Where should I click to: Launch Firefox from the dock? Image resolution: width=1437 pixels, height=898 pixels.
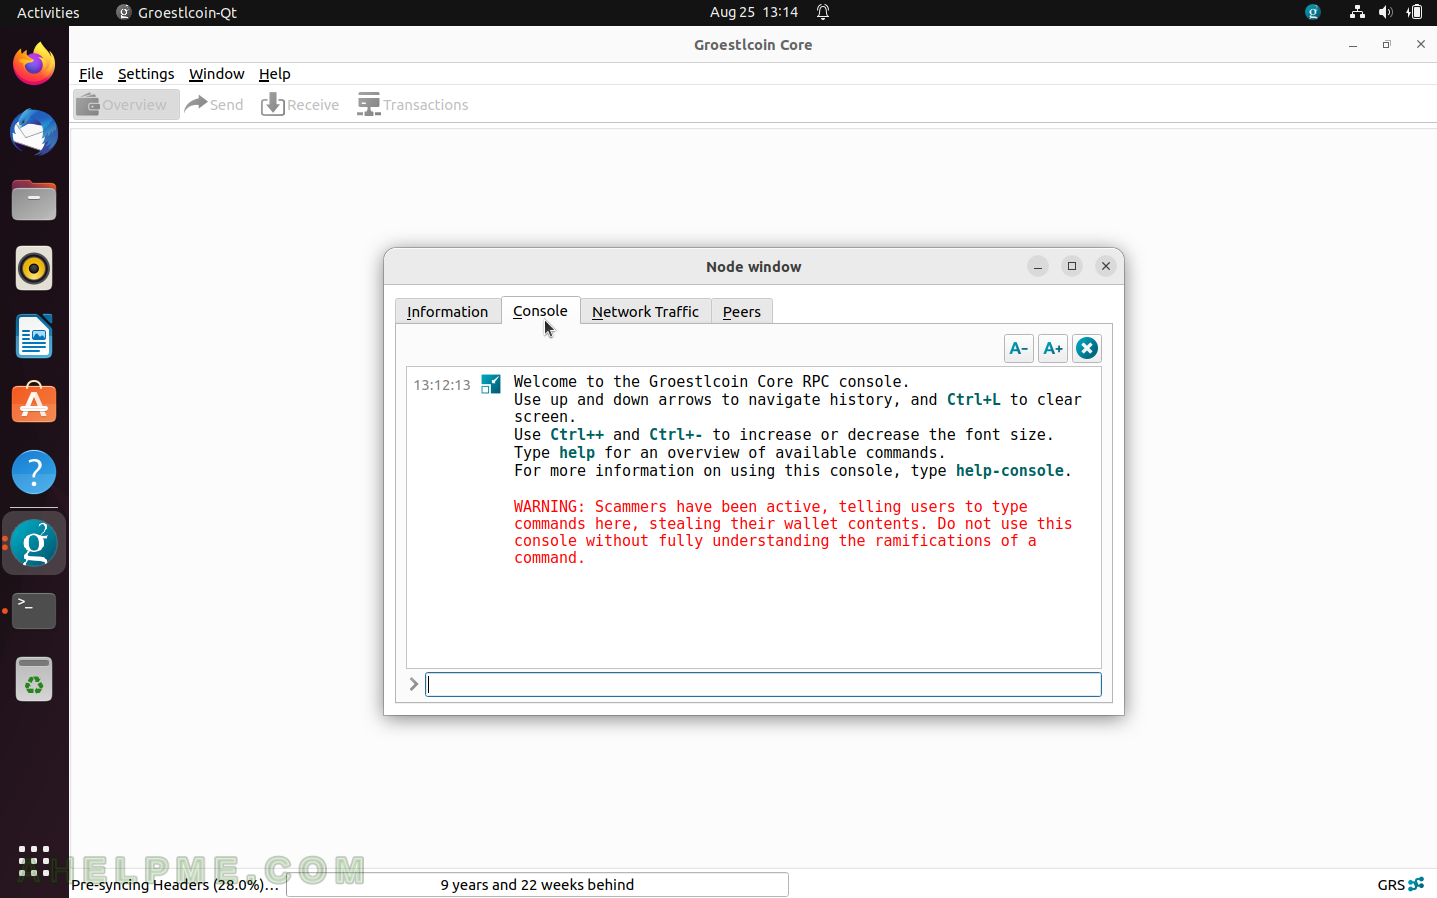(34, 65)
